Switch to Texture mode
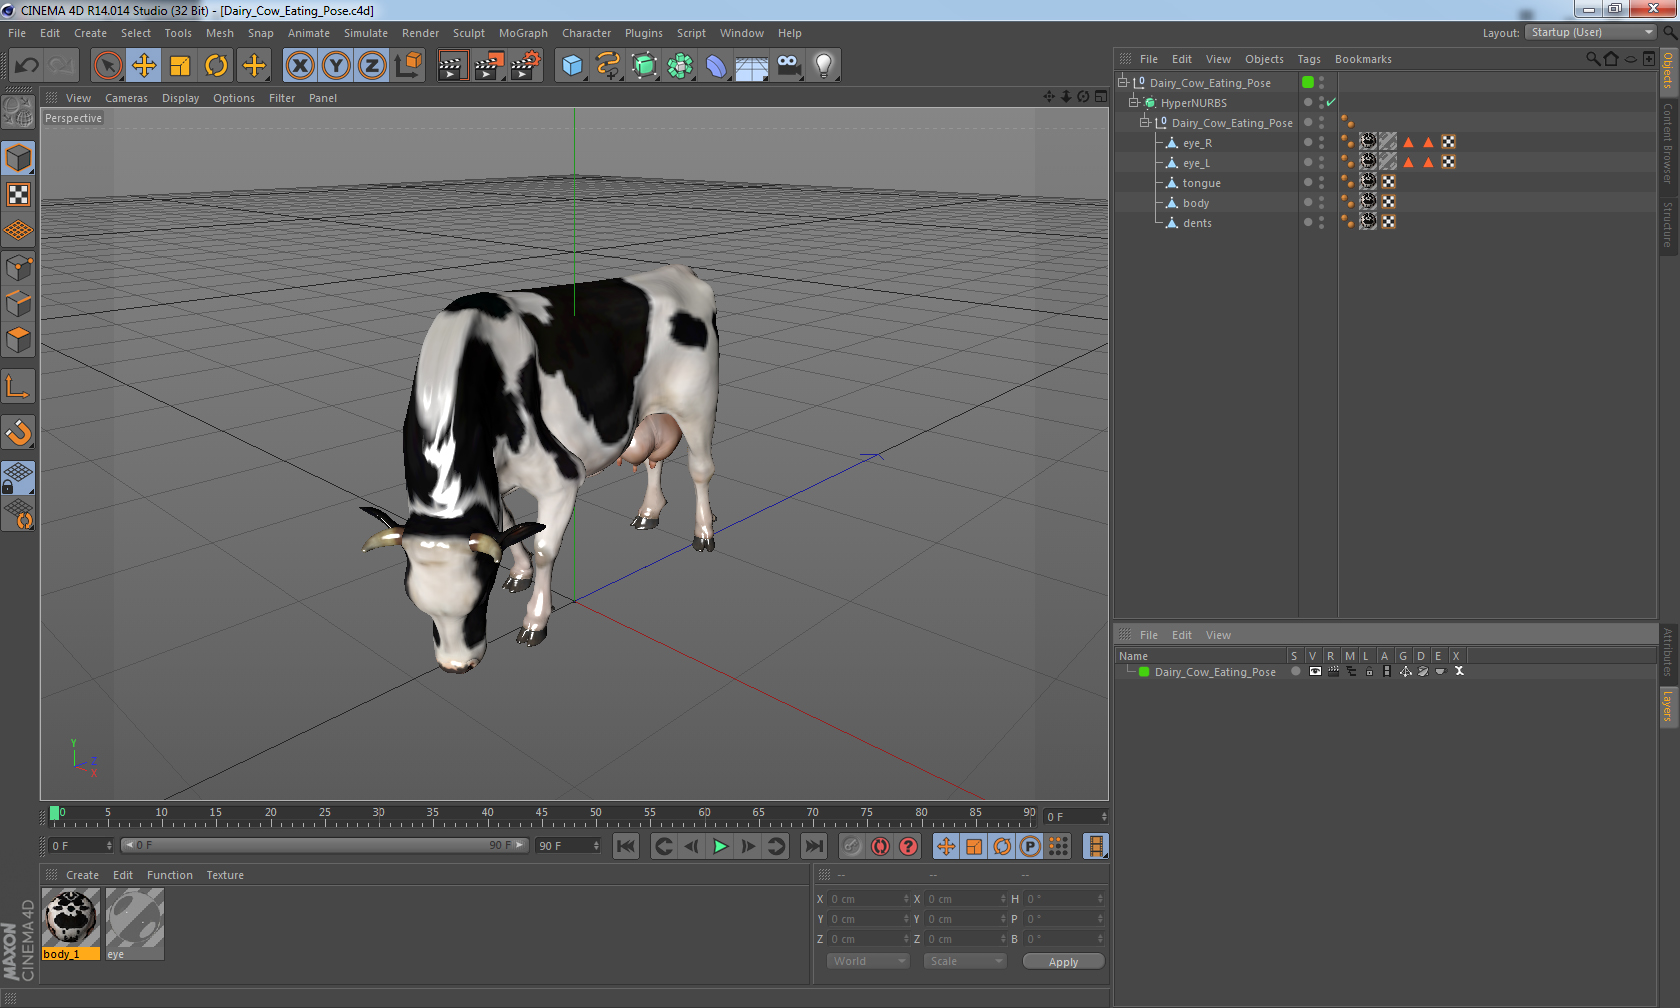The image size is (1680, 1008). (18, 194)
